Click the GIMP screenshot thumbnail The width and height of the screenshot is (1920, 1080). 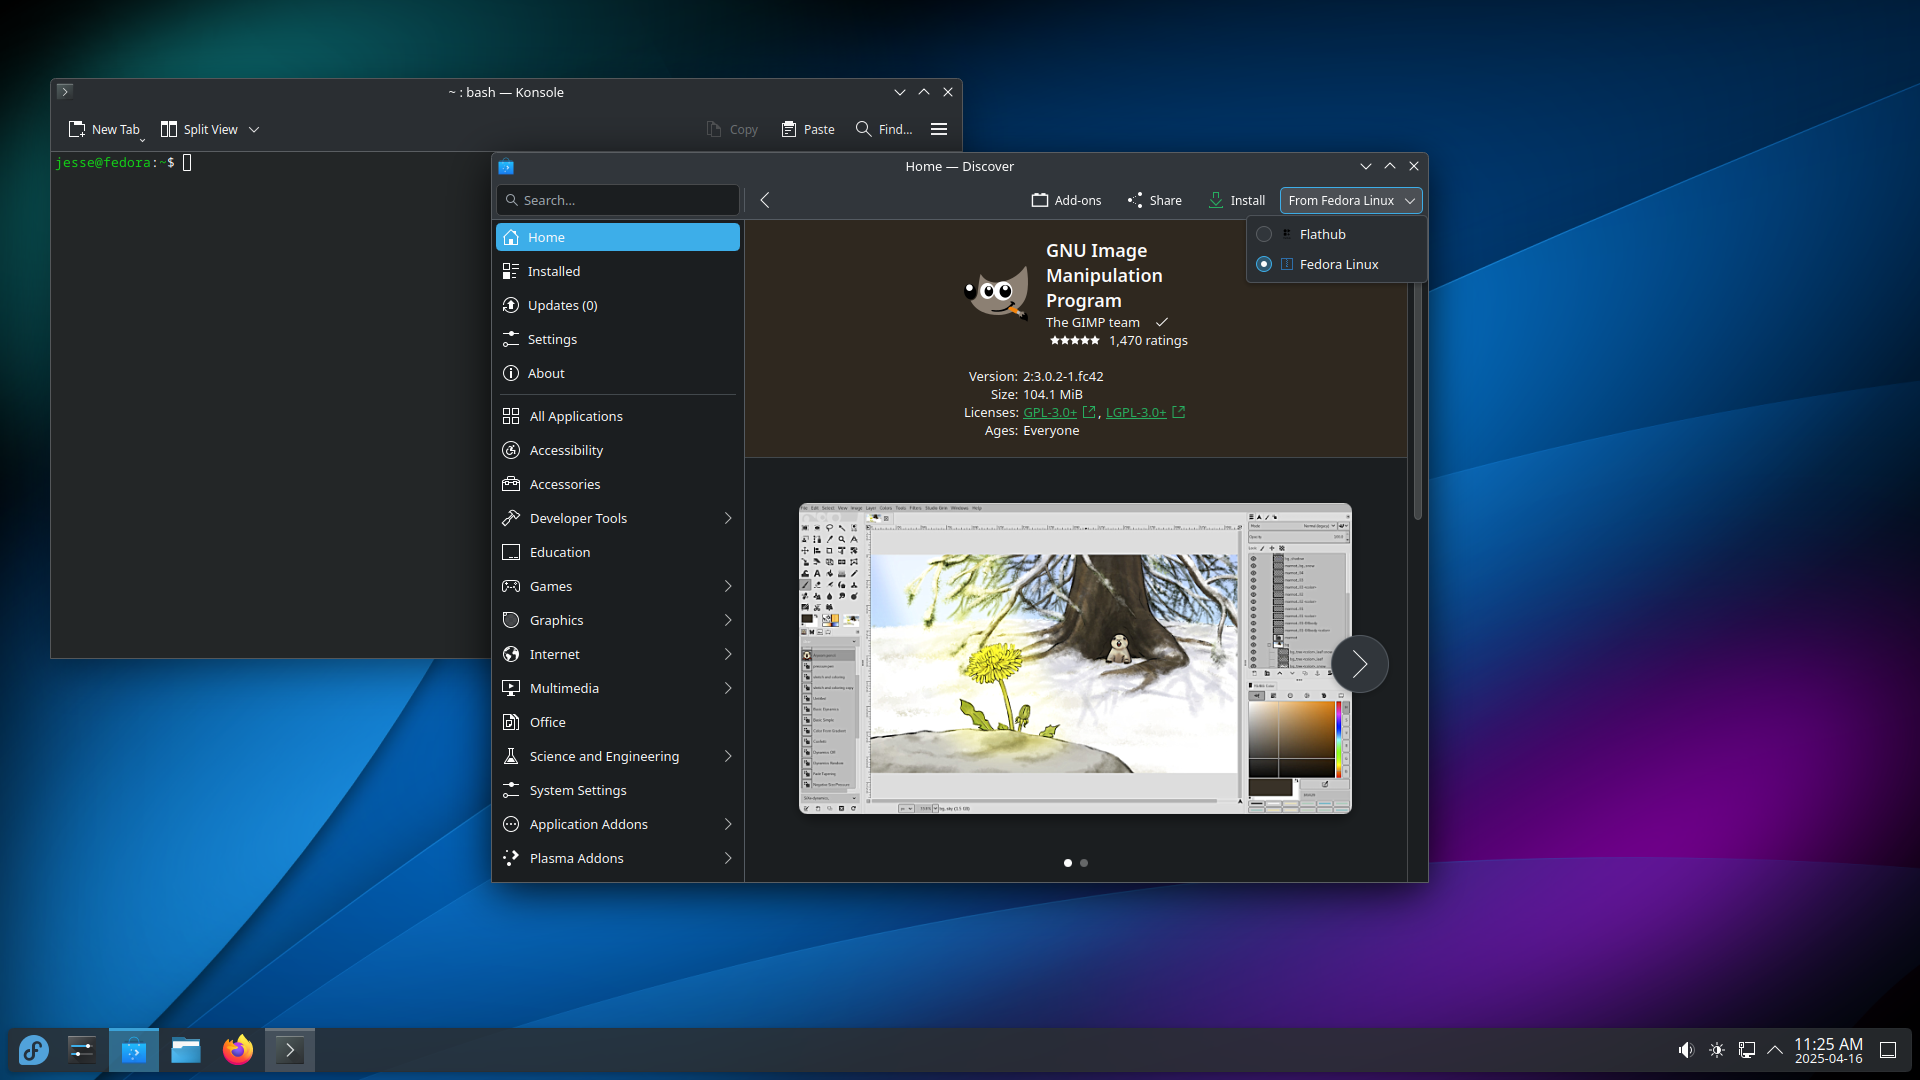pyautogui.click(x=1075, y=658)
